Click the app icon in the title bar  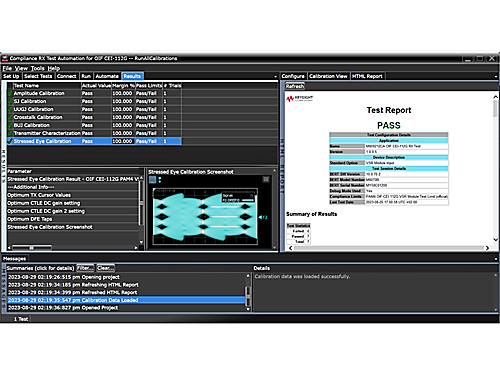point(5,58)
